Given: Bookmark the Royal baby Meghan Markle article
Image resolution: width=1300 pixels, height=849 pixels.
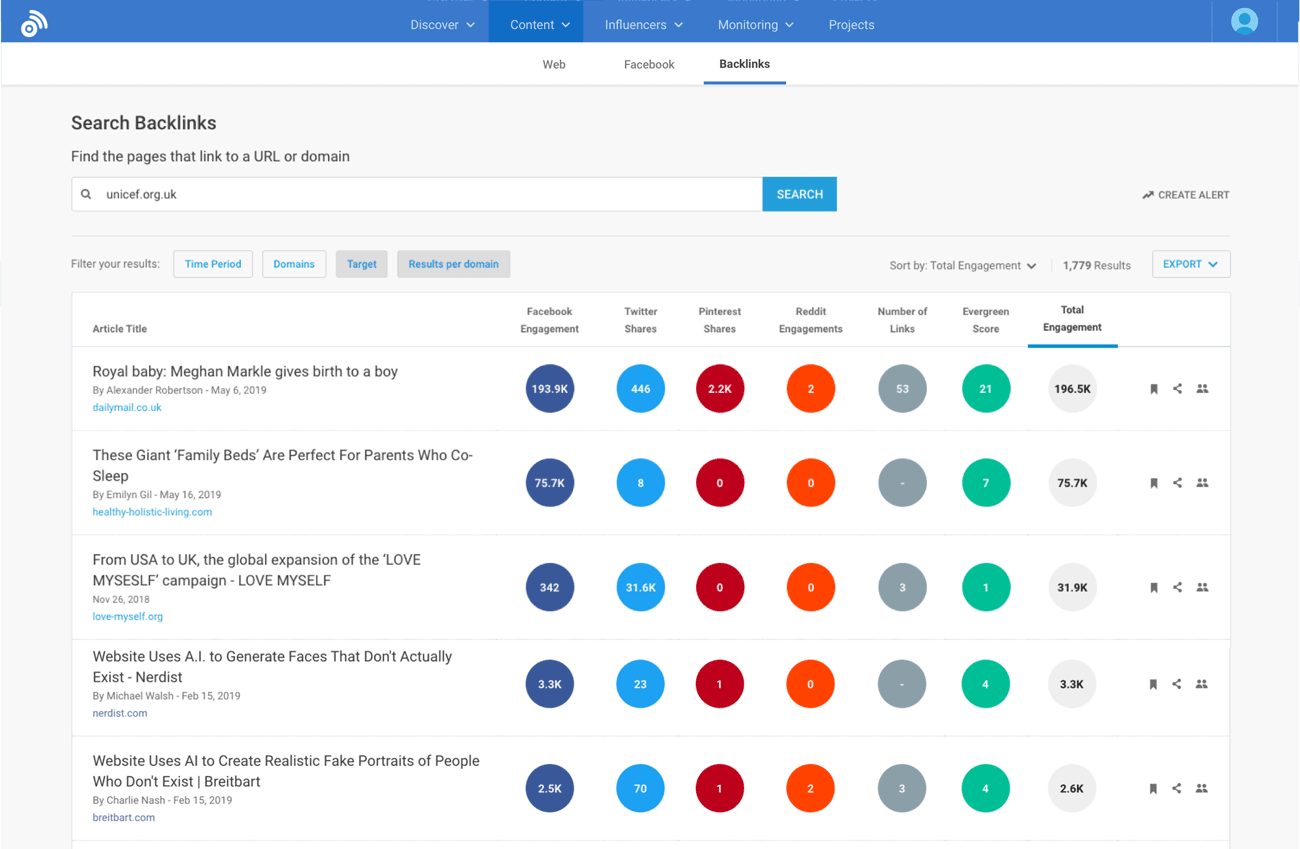Looking at the screenshot, I should [x=1152, y=388].
